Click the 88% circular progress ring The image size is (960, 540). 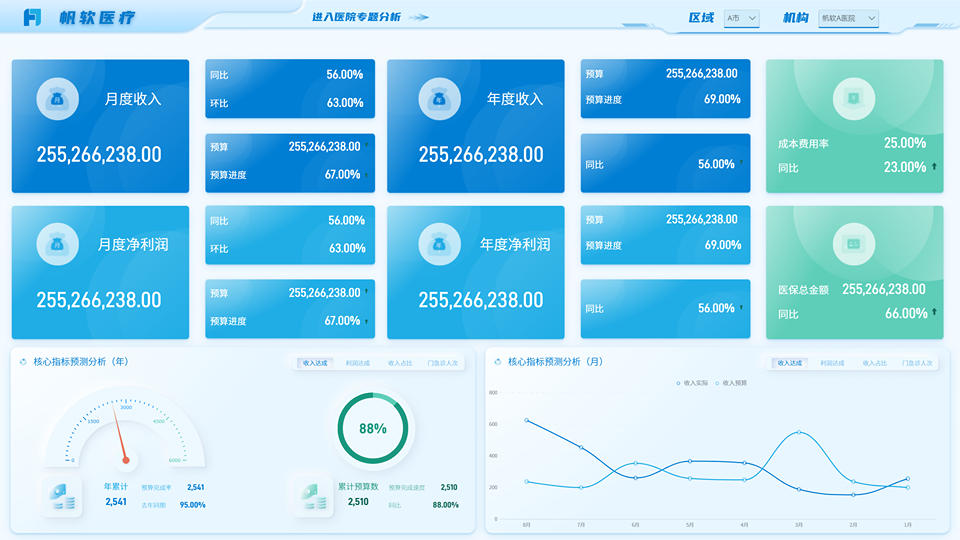[373, 428]
